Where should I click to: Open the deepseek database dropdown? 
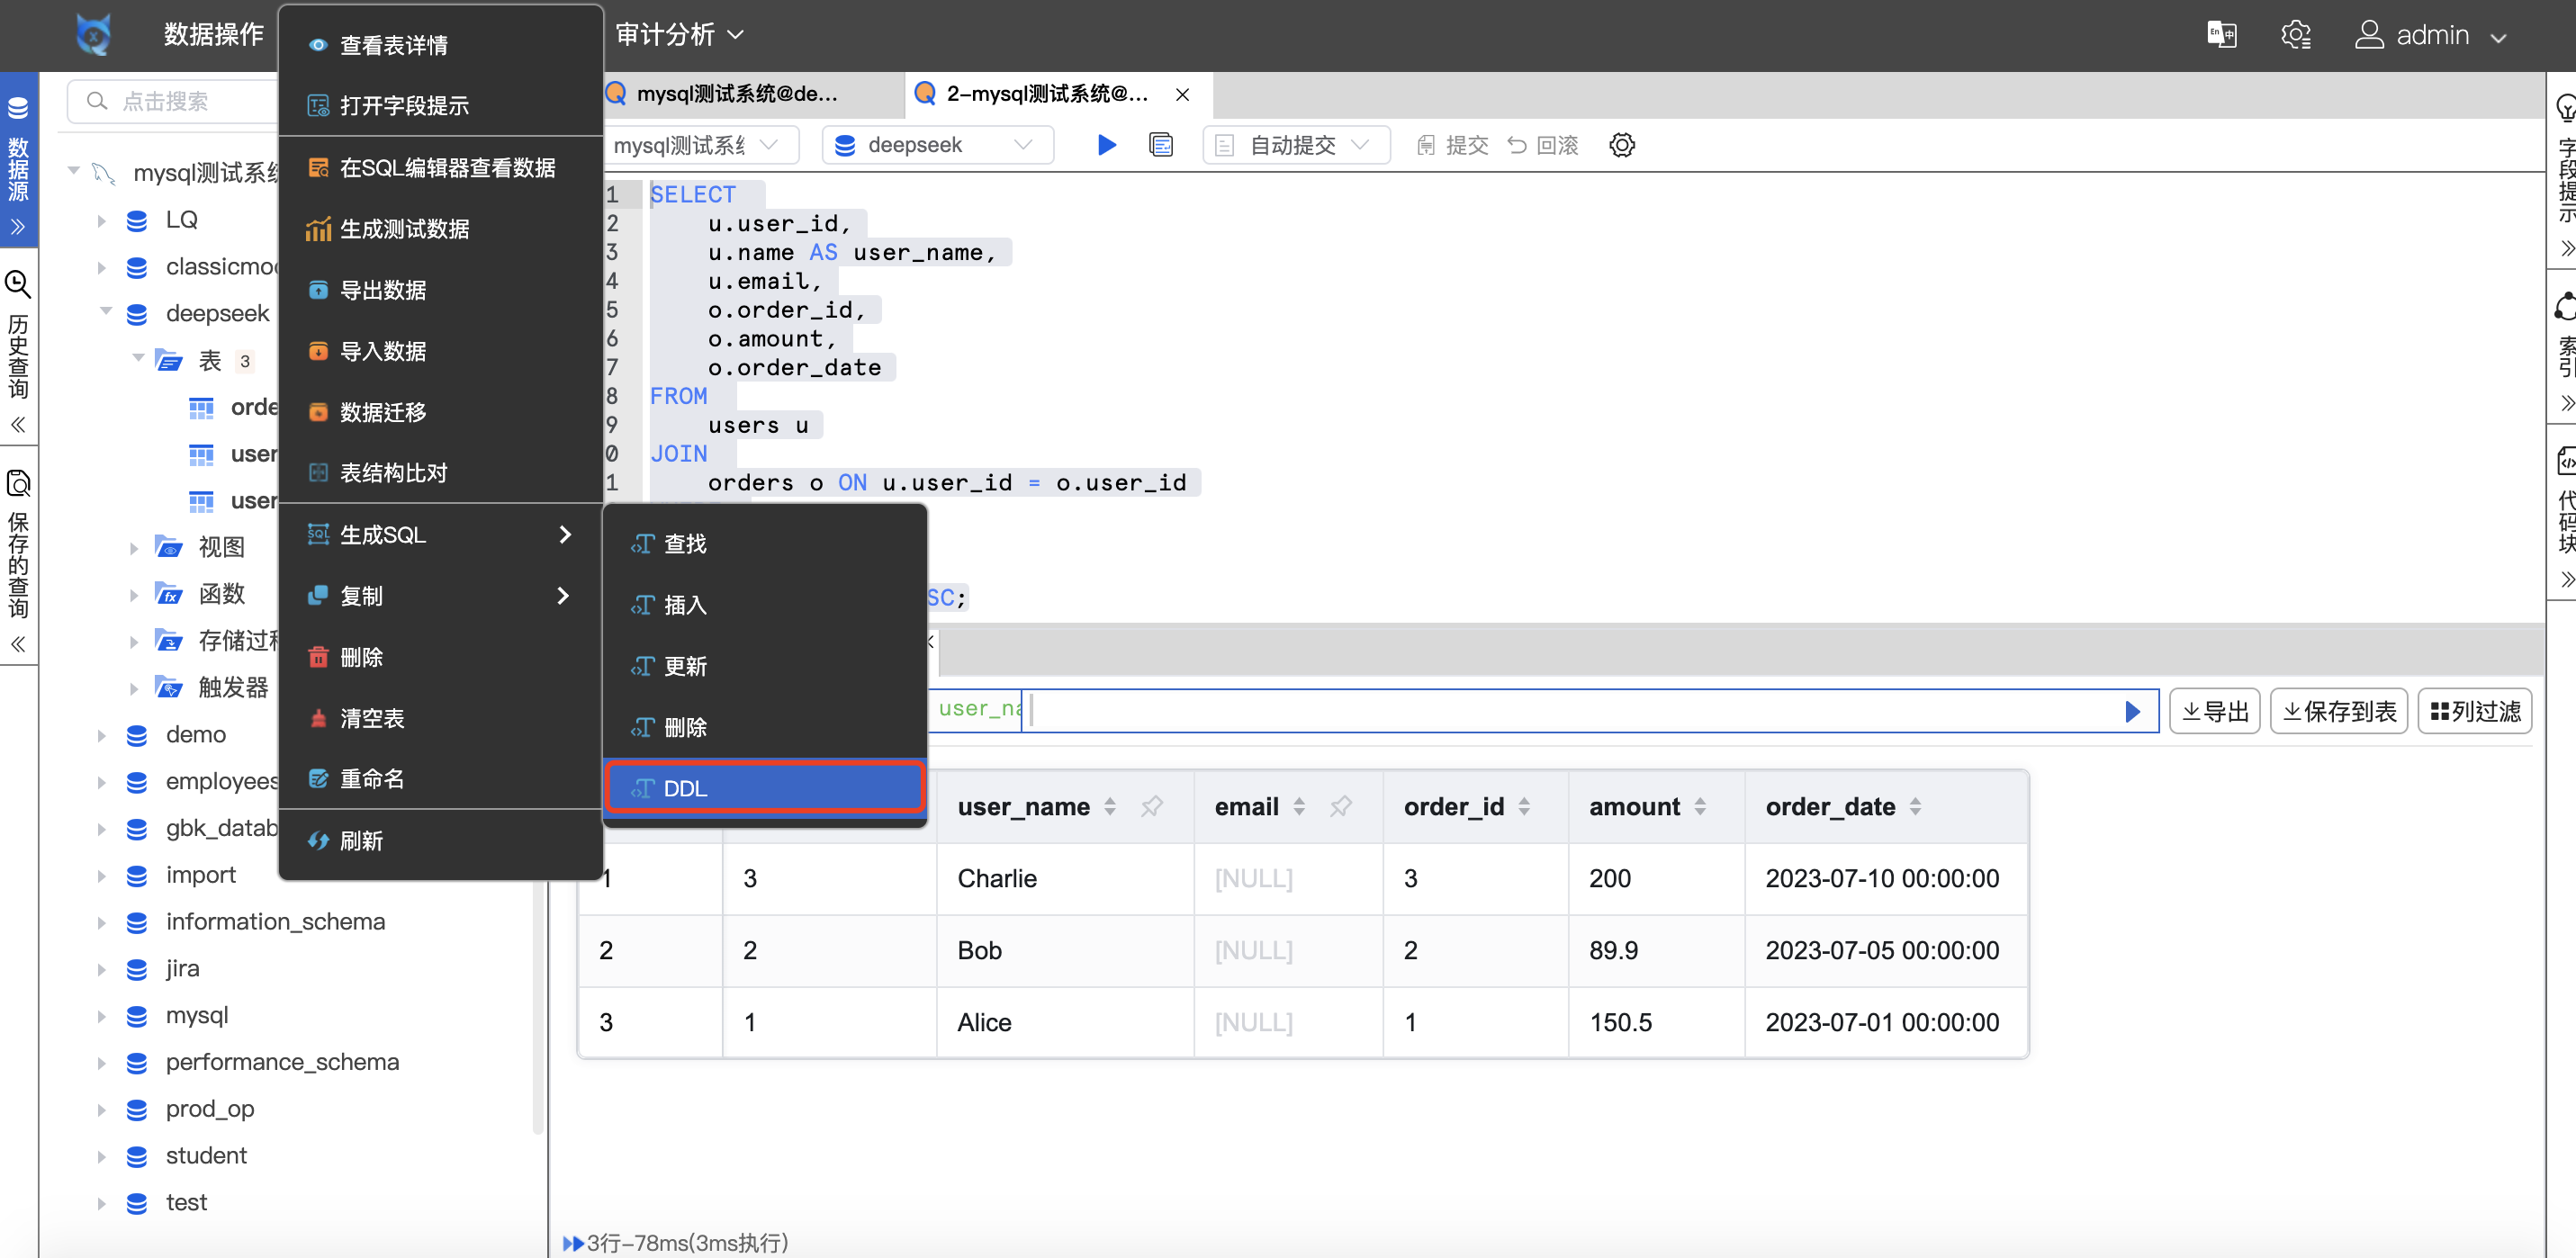click(x=937, y=145)
